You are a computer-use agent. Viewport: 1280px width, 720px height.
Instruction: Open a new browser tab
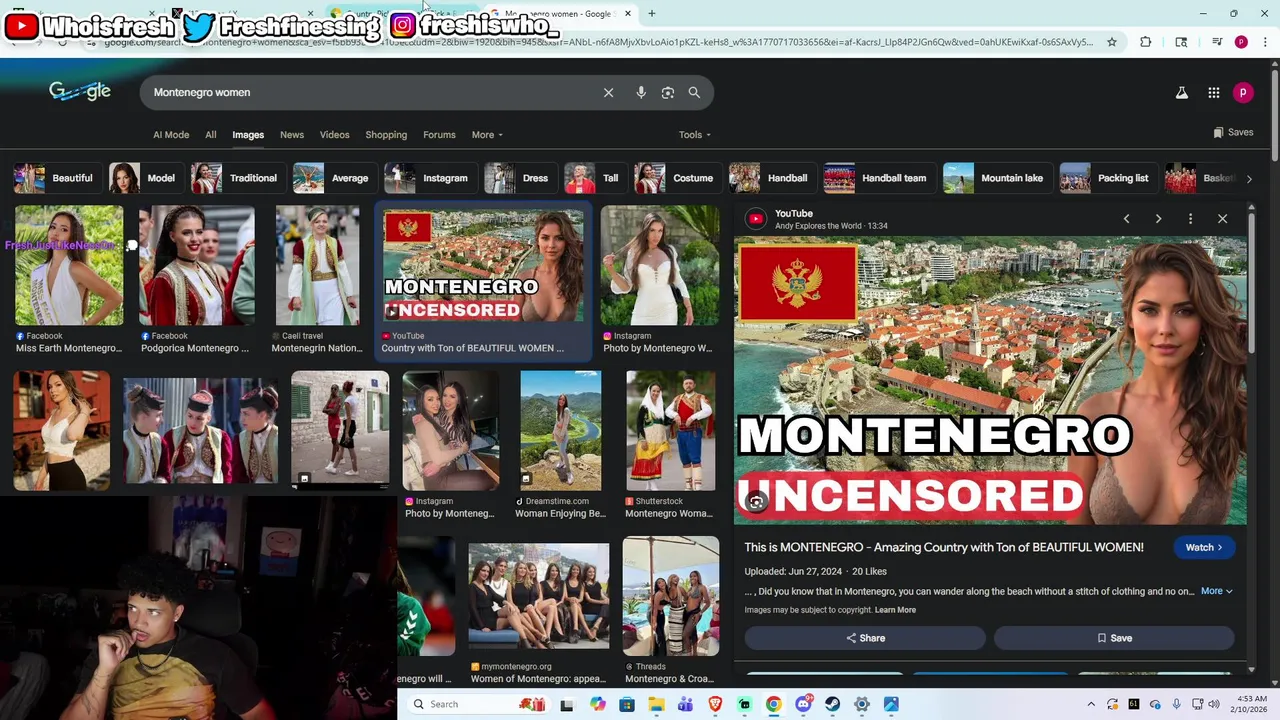point(652,14)
